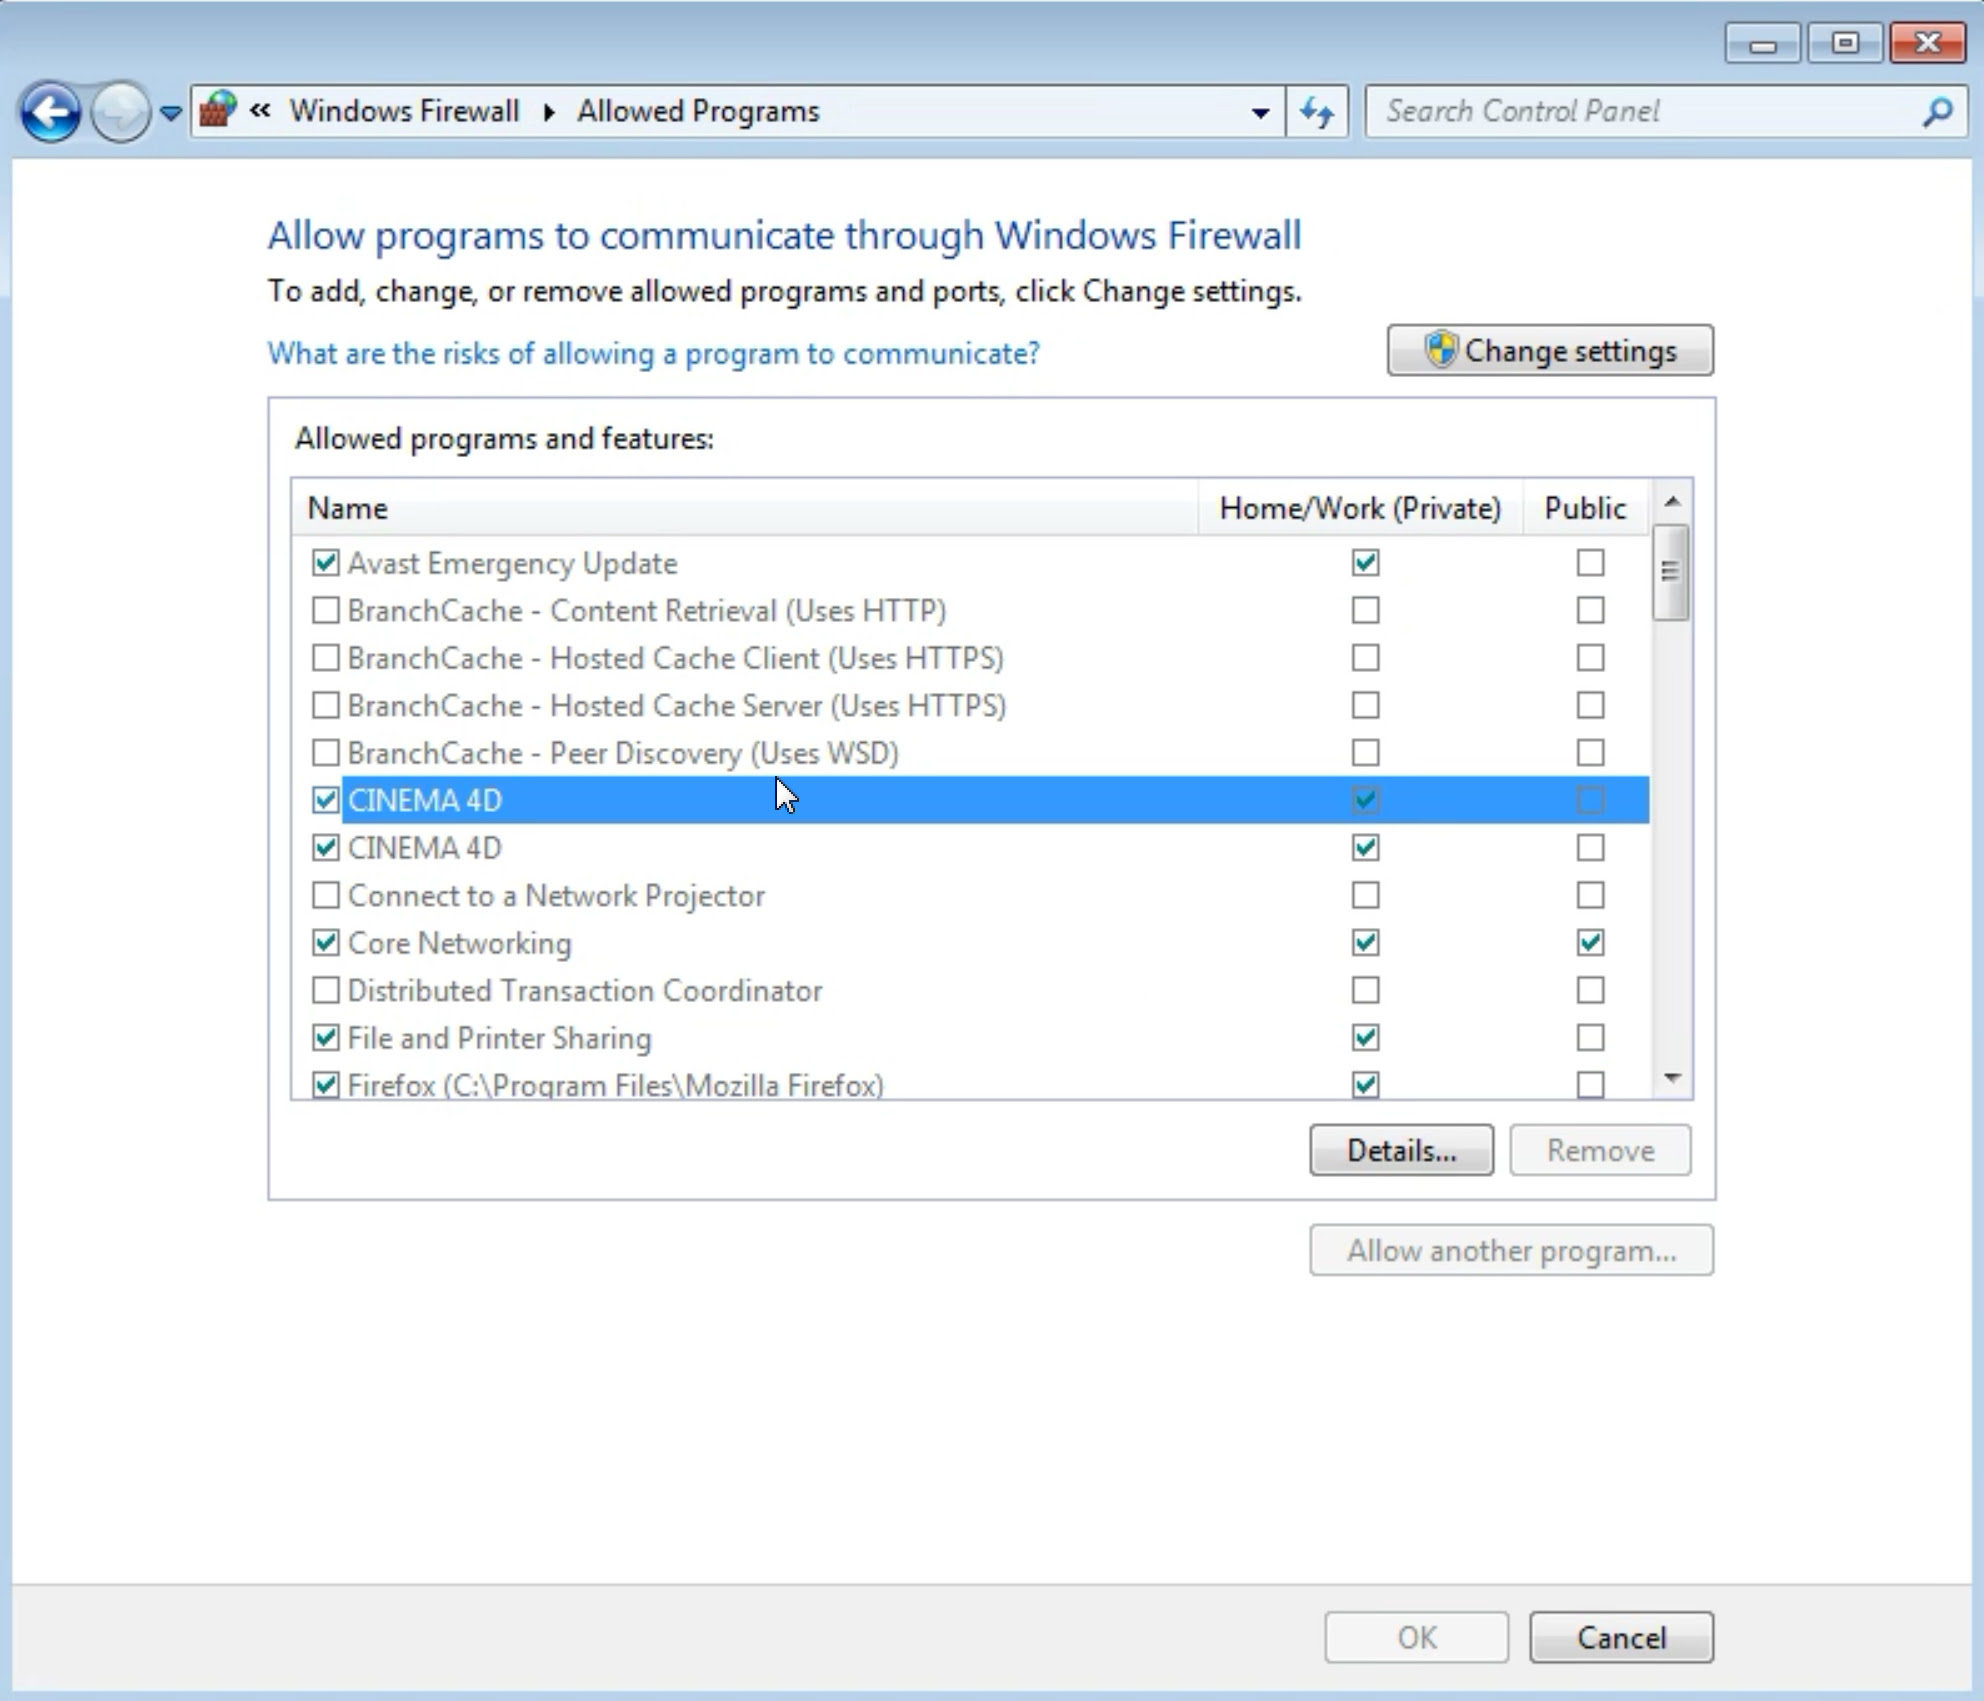Toggle the Avast Emergency Update checkbox
Viewport: 1984px width, 1701px height.
pos(324,562)
